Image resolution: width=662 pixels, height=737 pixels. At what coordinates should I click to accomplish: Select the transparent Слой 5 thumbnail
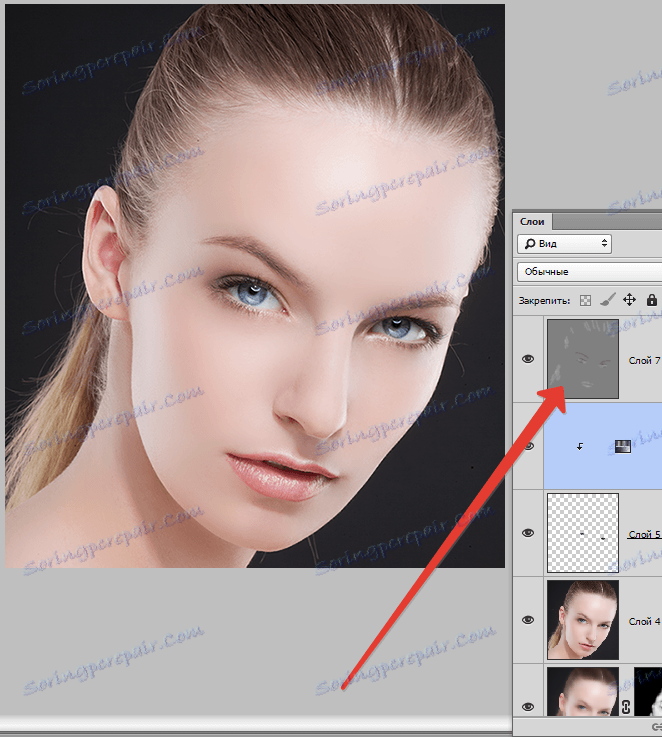click(583, 533)
